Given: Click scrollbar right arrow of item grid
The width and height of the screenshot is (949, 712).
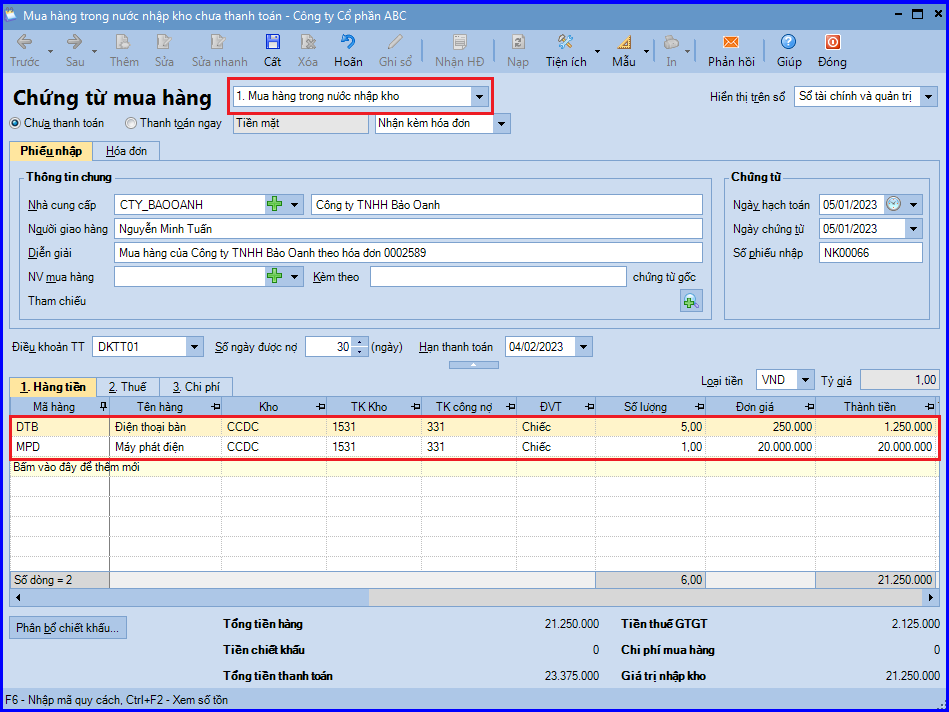Looking at the screenshot, I should point(931,598).
